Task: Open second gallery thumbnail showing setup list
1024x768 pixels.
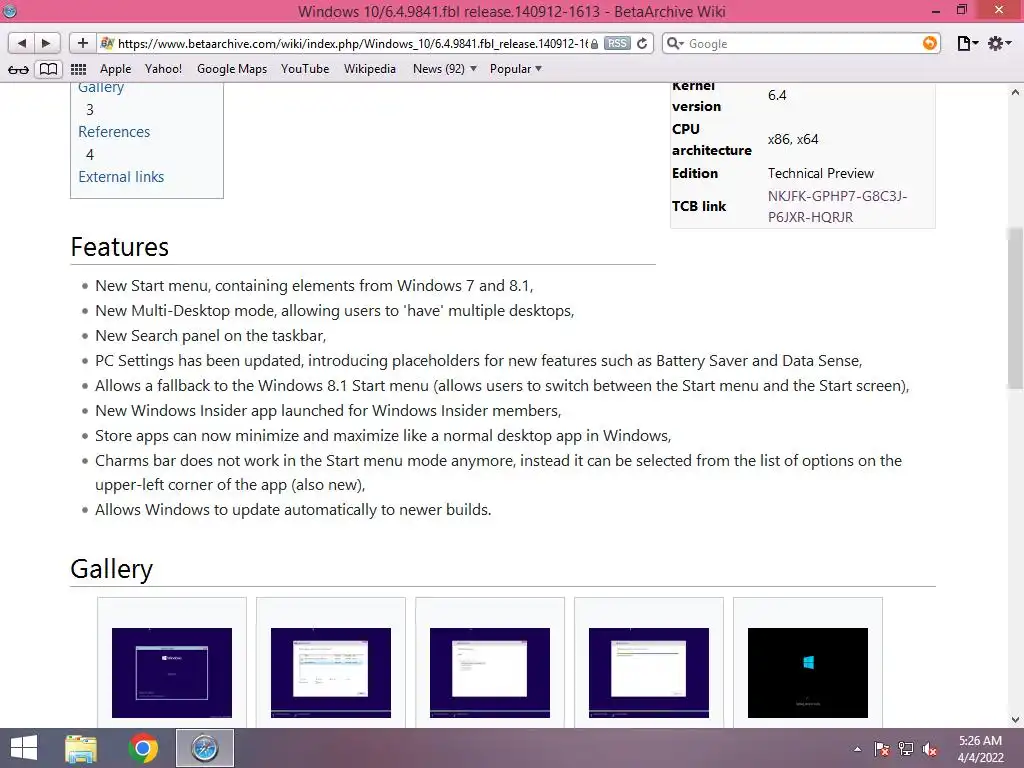Action: (330, 673)
